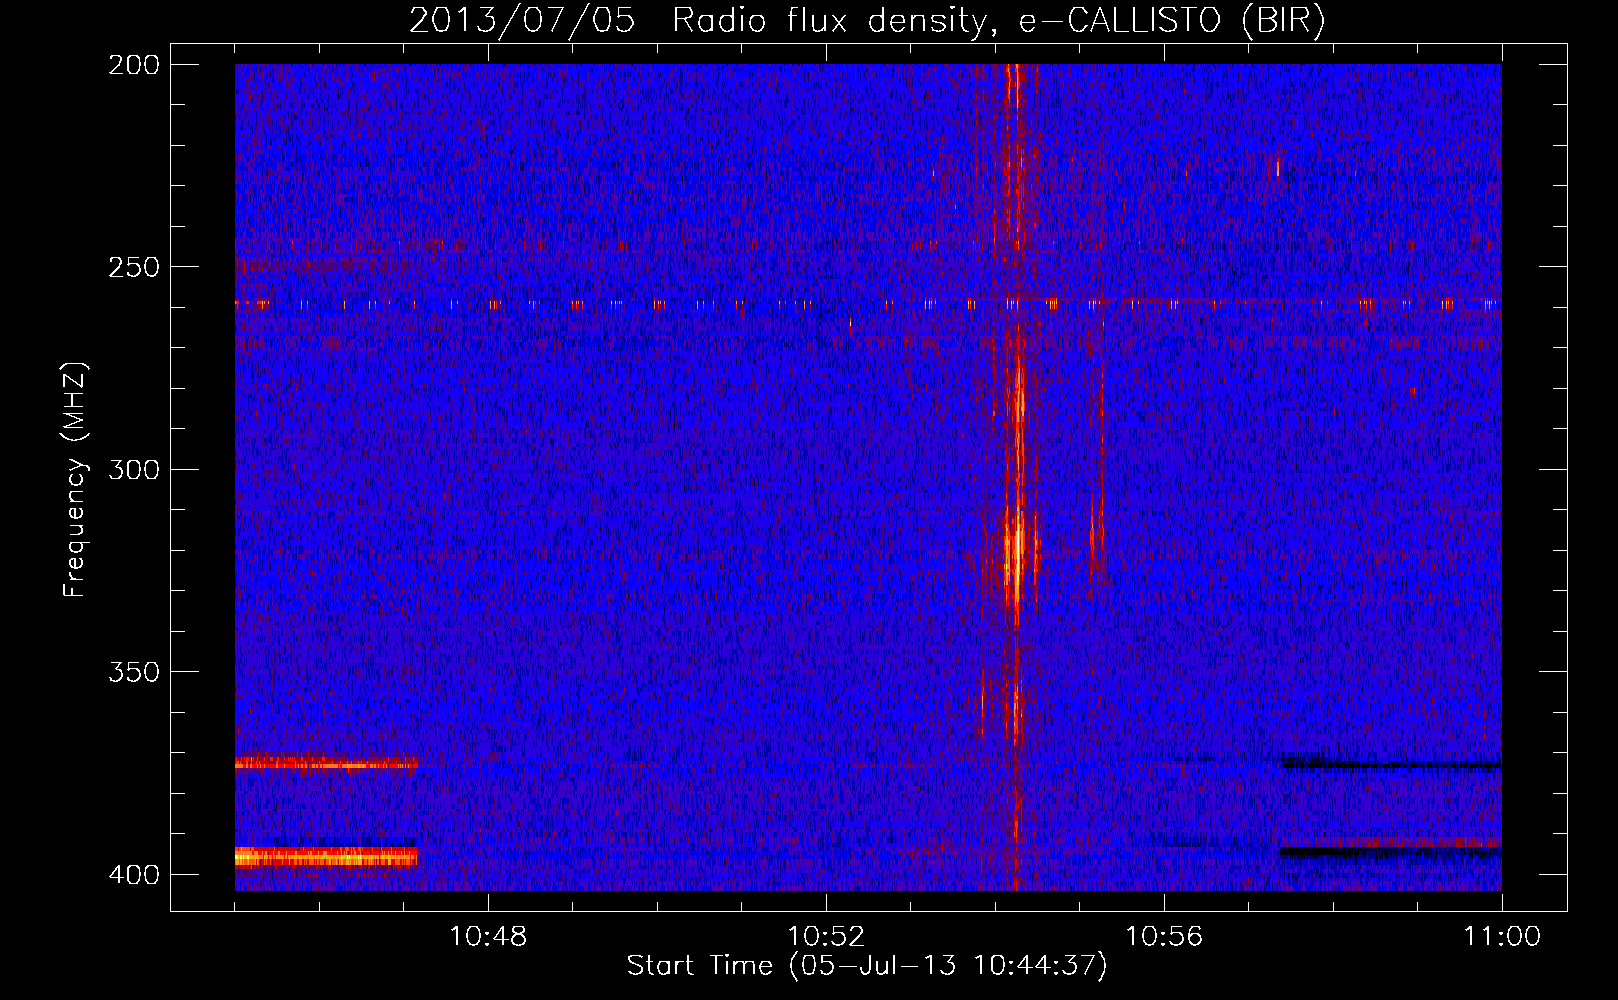
Task: Click the 'Start Time (05-Jul-13 10:44:37)' x-axis label
Action: coord(867,966)
